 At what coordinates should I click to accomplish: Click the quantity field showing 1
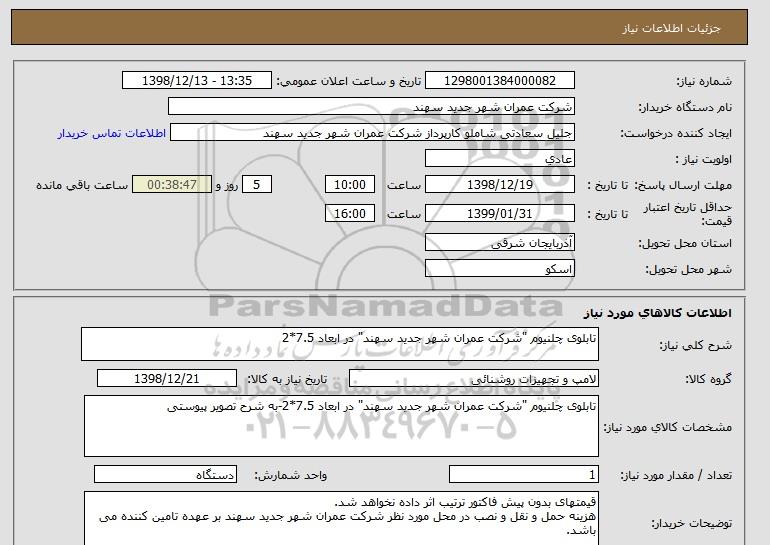(x=523, y=474)
